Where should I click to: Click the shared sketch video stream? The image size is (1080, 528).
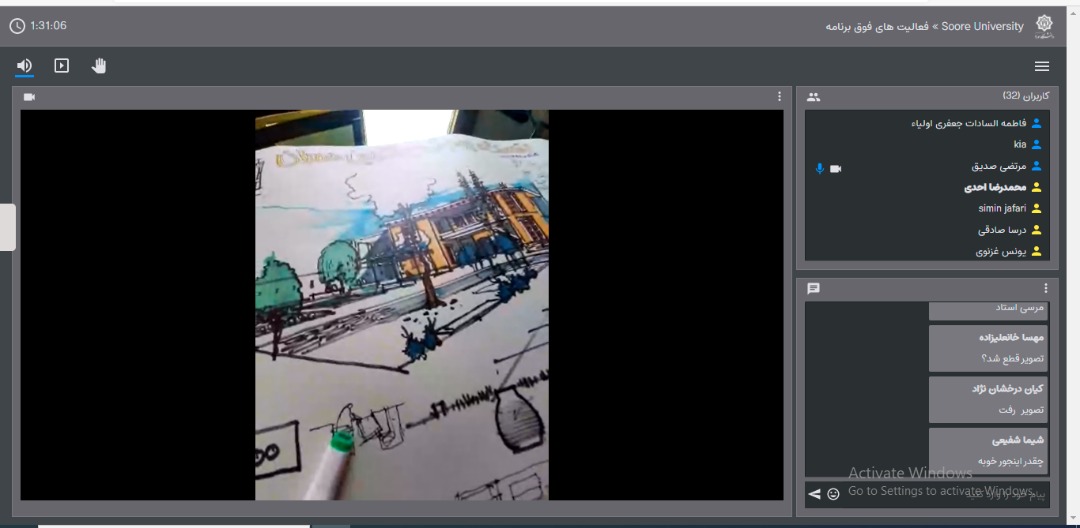[x=402, y=305]
